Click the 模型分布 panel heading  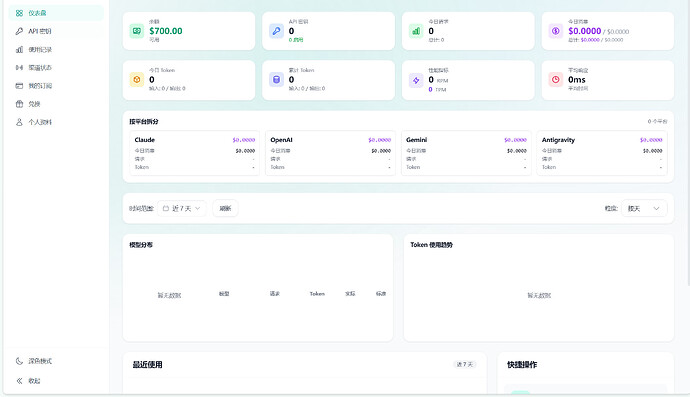(x=141, y=245)
